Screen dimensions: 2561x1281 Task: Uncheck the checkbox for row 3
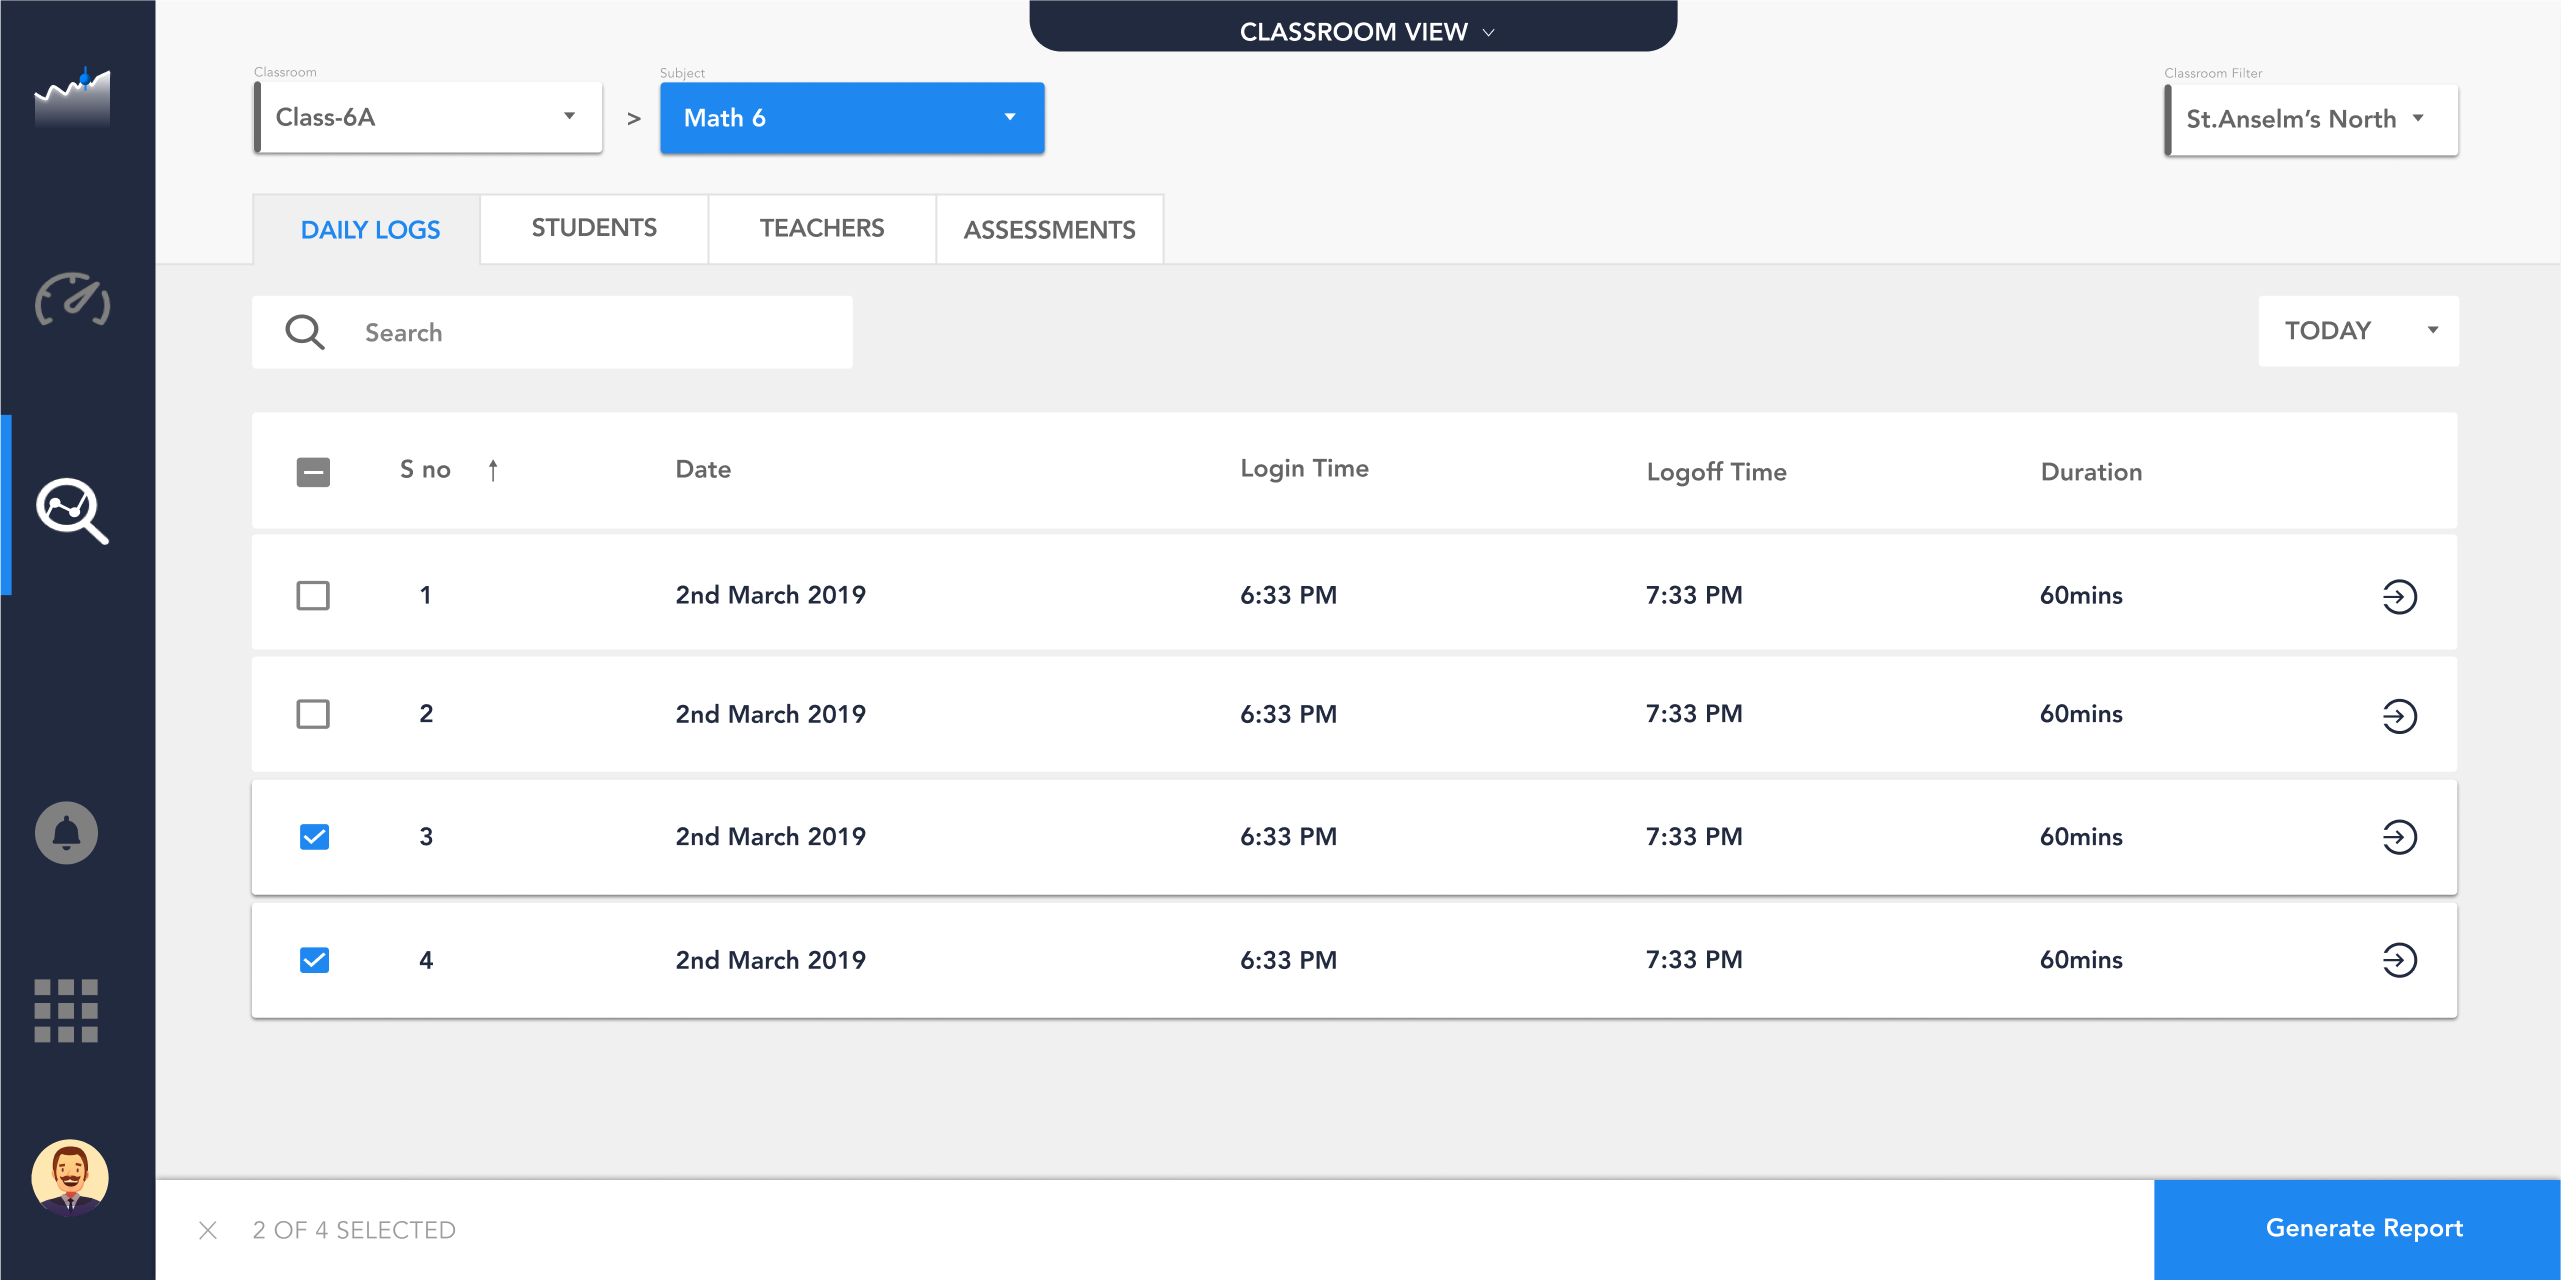coord(314,837)
